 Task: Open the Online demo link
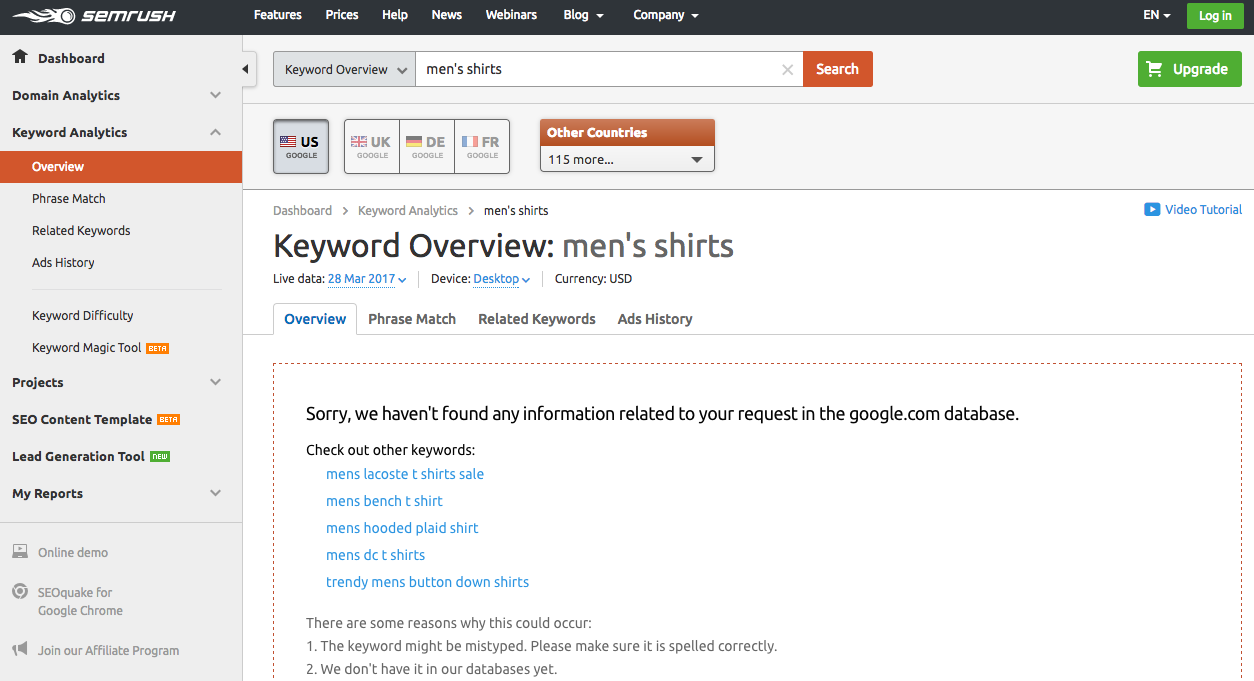click(x=73, y=553)
